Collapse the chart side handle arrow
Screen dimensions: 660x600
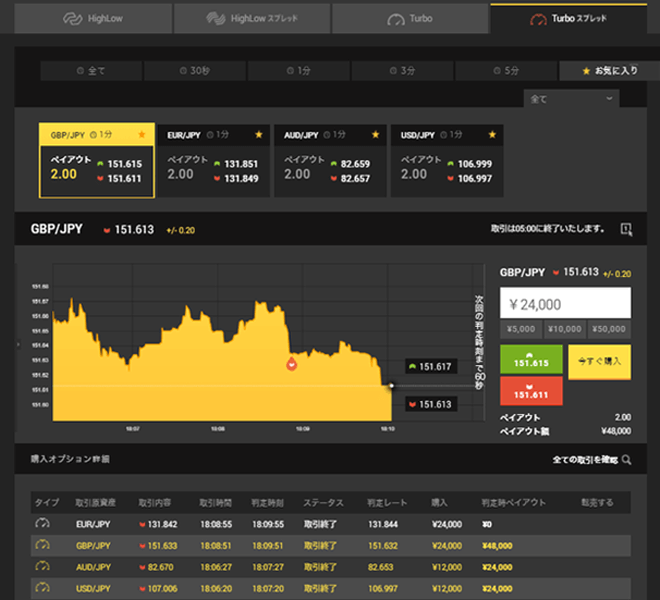(x=18, y=345)
